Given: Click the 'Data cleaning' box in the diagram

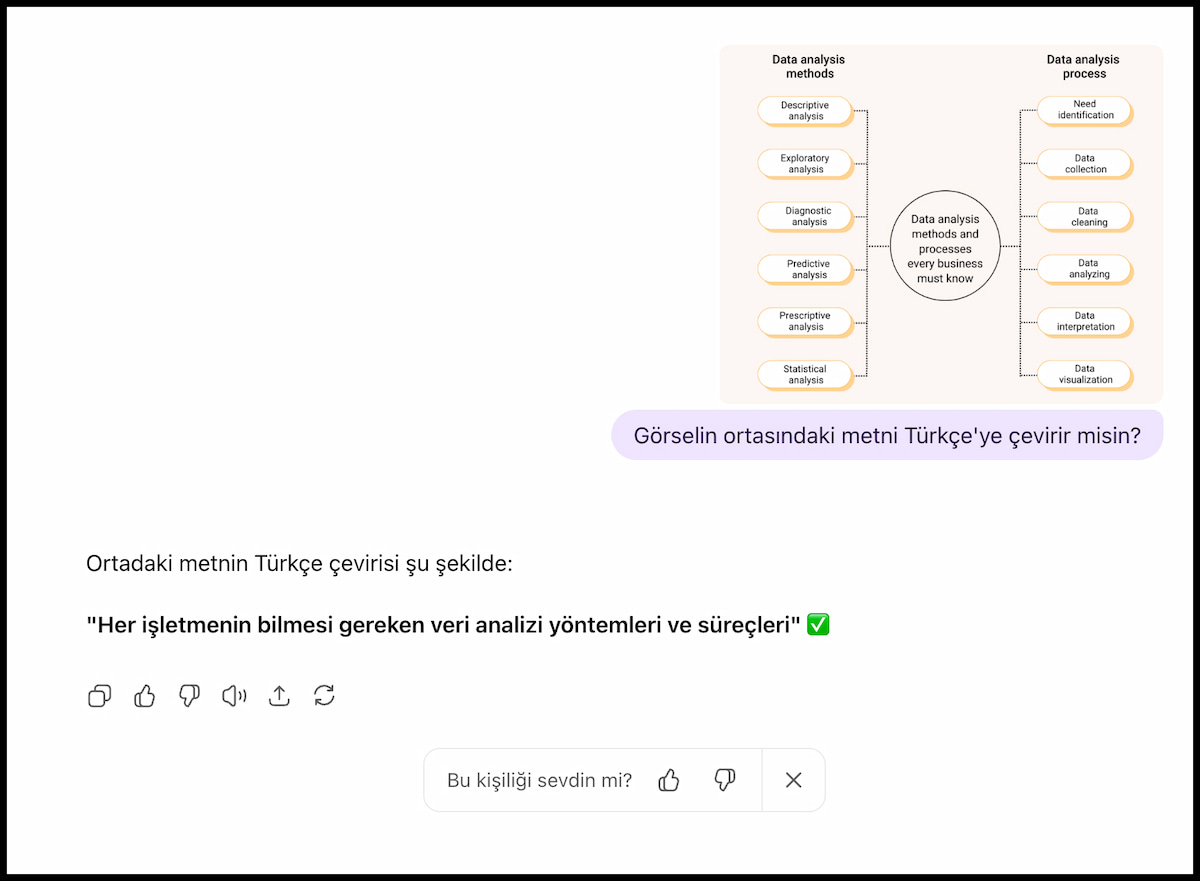Looking at the screenshot, I should pyautogui.click(x=1087, y=216).
